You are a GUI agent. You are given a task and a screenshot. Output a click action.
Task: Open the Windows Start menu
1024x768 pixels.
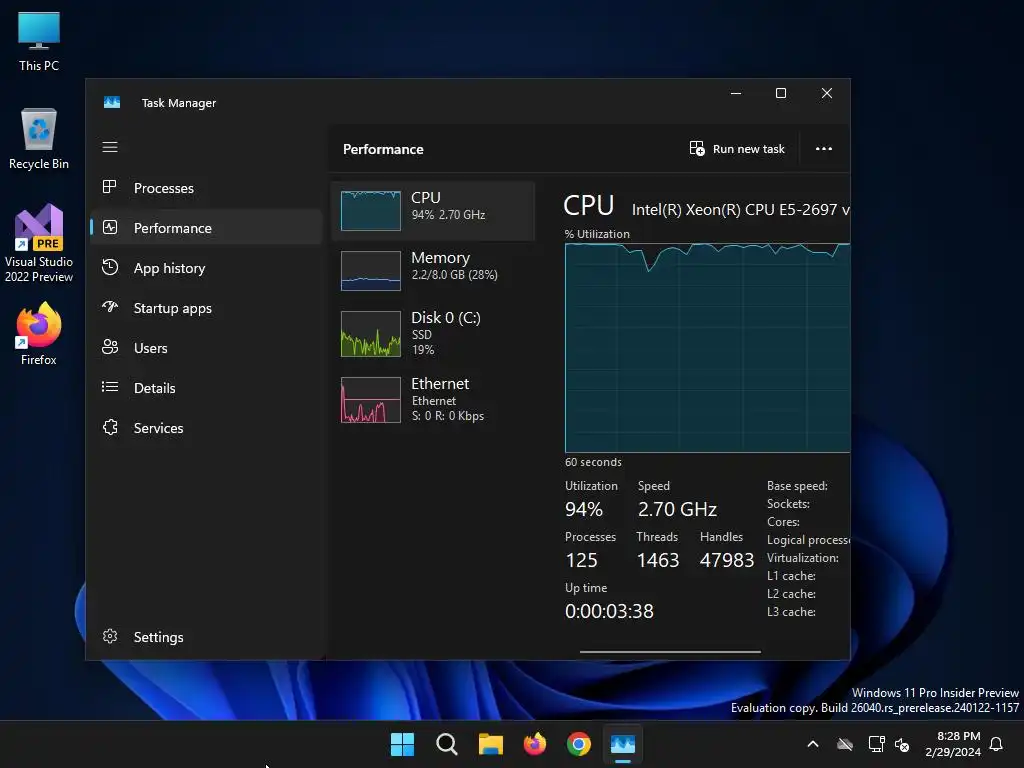[402, 744]
